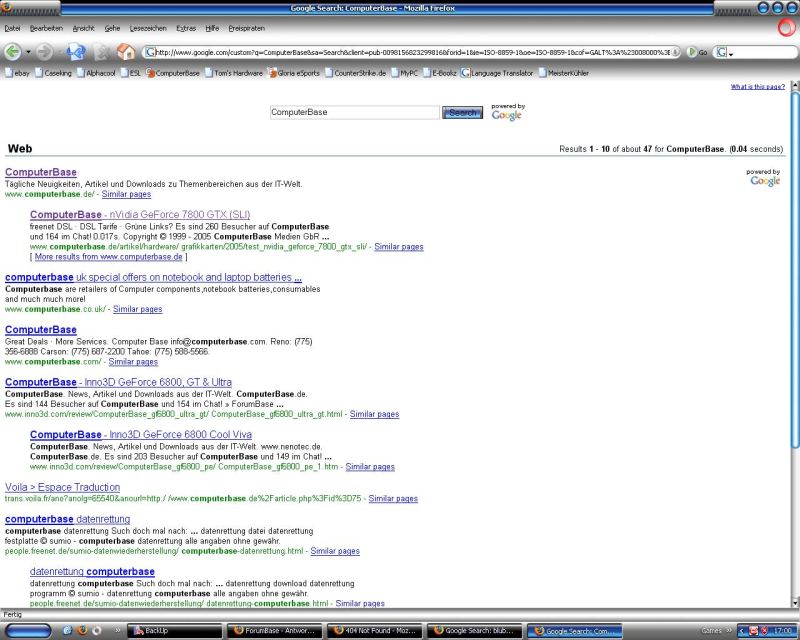Click the Google logo beside the results
800x640 pixels.
coord(765,181)
